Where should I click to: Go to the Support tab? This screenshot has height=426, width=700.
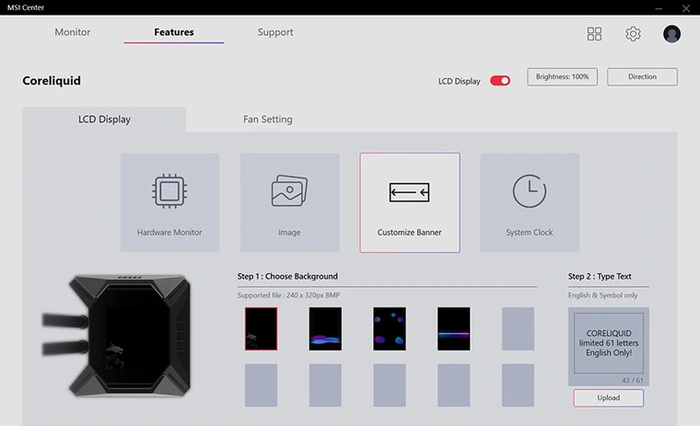pos(275,32)
